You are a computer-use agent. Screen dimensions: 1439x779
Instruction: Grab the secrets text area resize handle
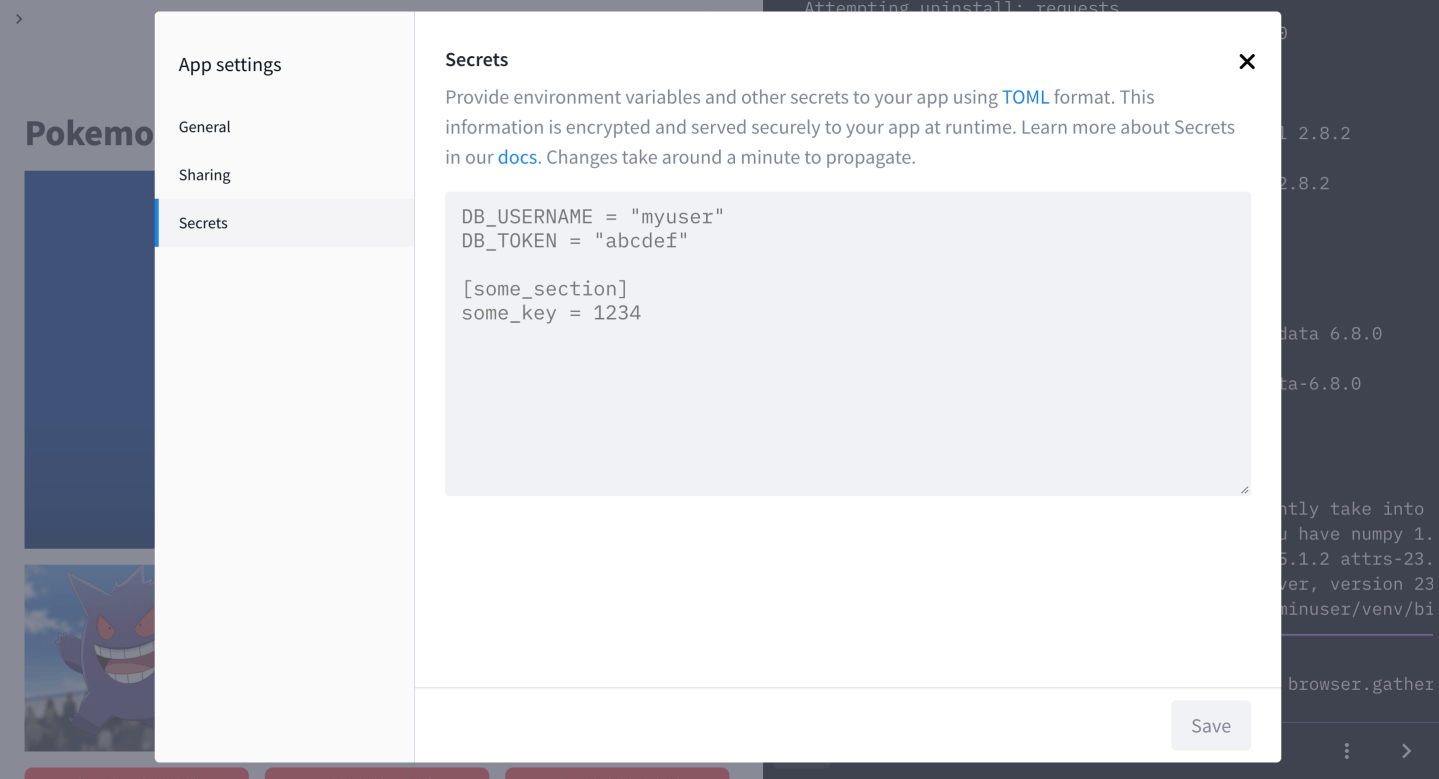pos(1244,489)
